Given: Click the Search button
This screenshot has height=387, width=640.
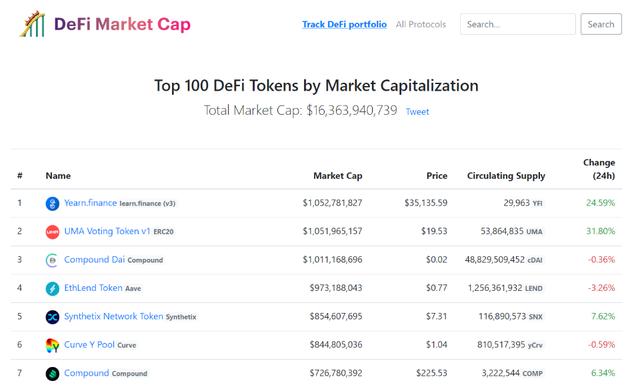Looking at the screenshot, I should click(x=601, y=24).
